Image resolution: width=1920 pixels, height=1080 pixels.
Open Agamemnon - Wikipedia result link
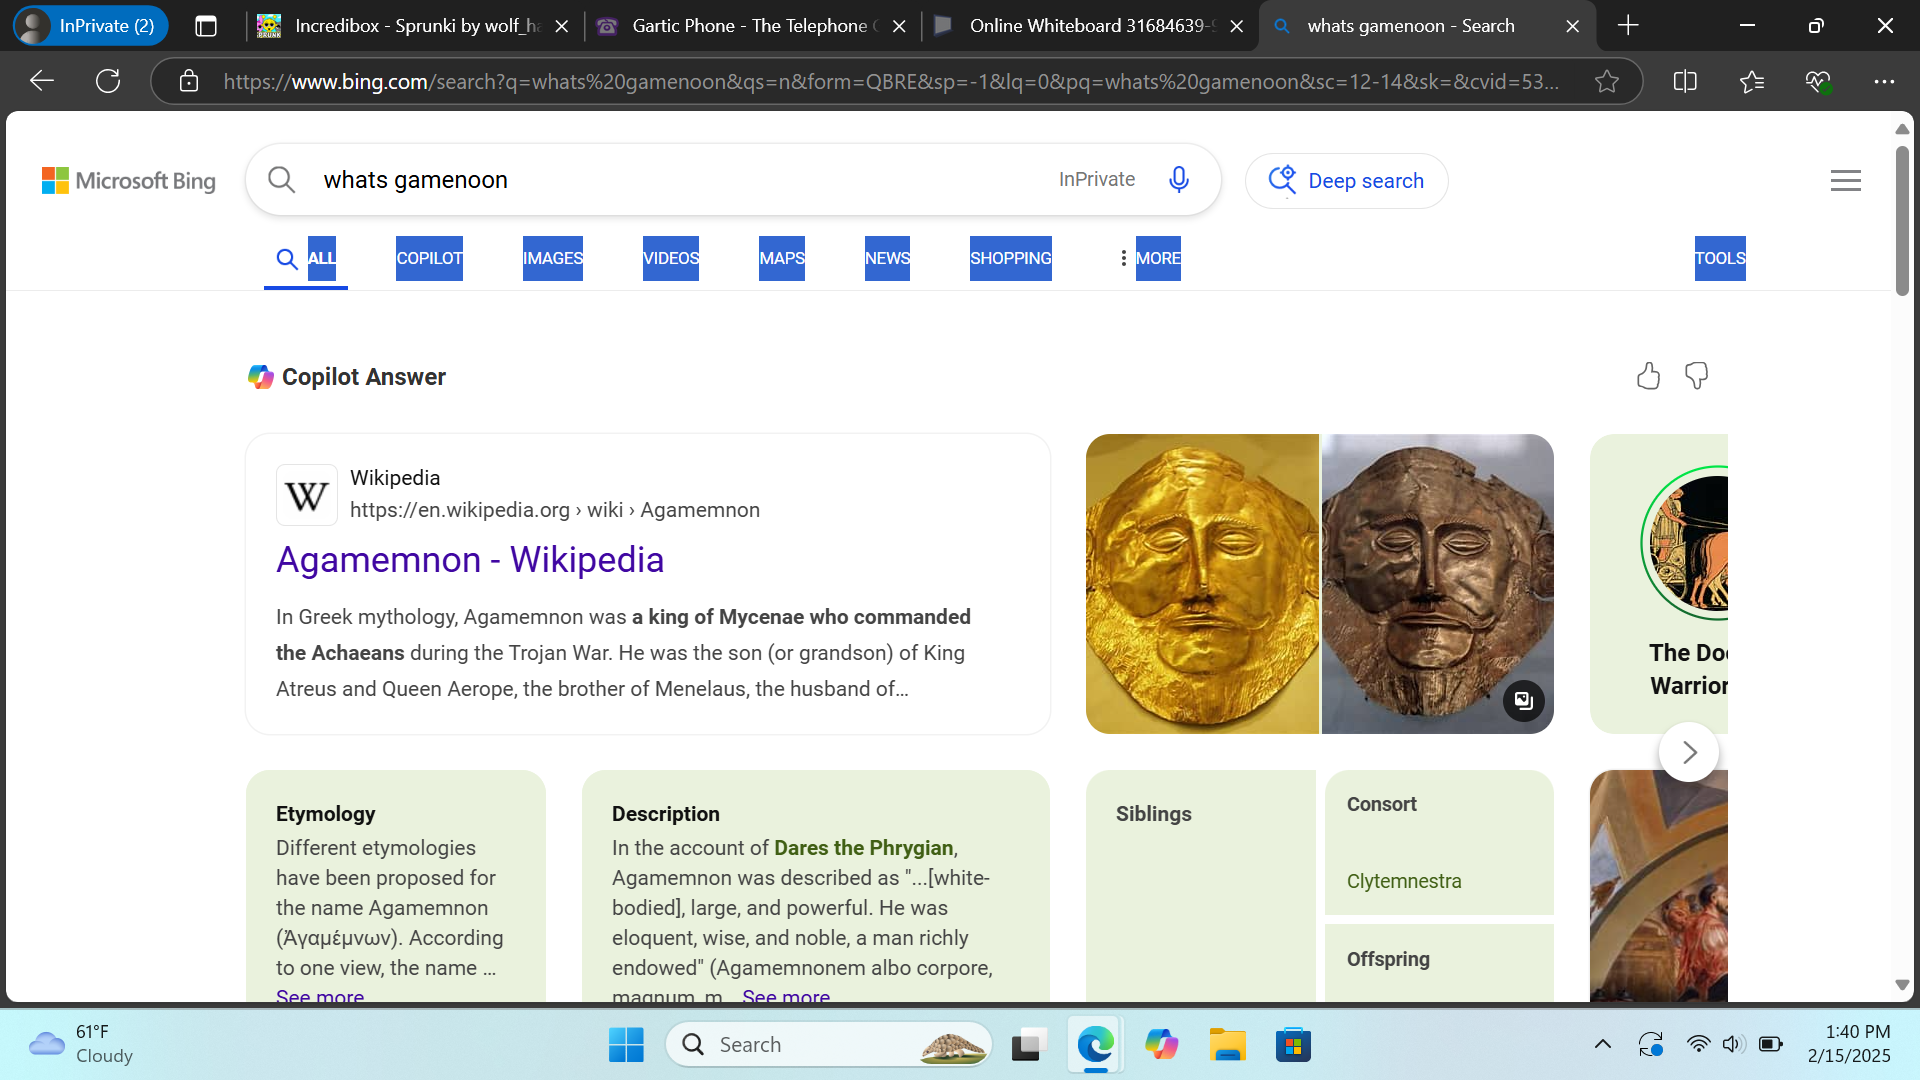point(470,560)
